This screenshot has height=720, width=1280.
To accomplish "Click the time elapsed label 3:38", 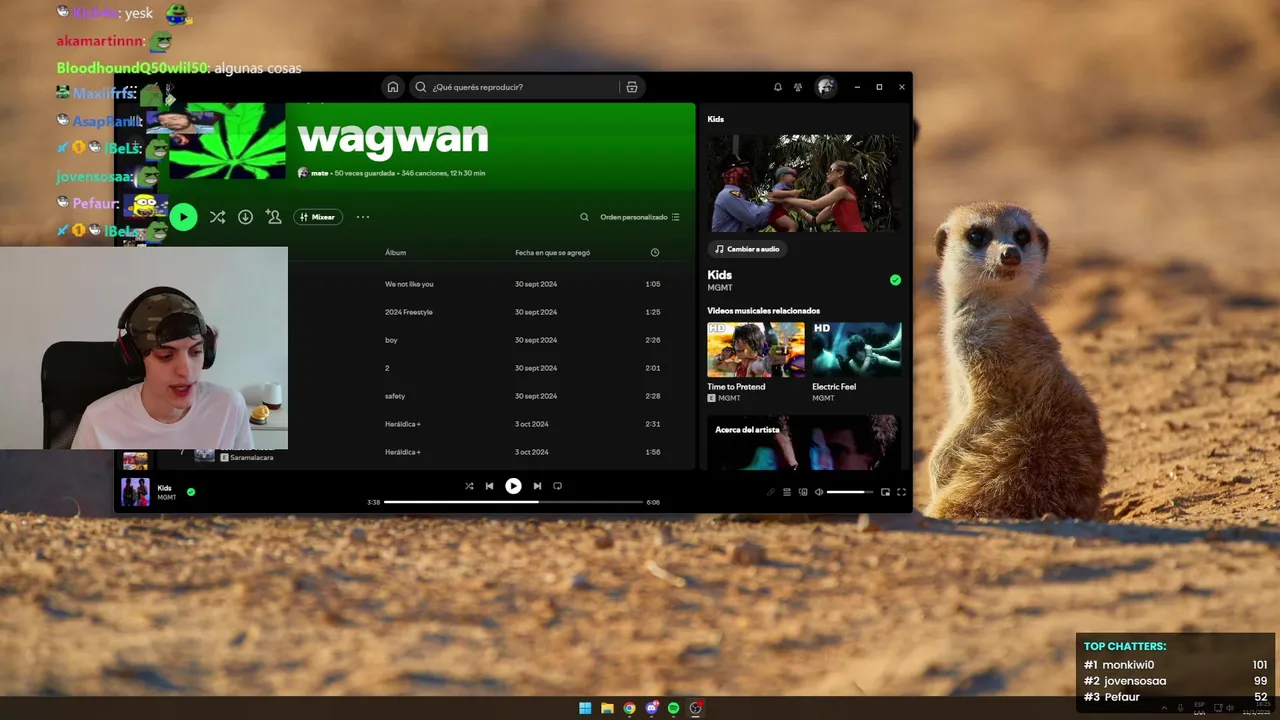I will click(373, 502).
